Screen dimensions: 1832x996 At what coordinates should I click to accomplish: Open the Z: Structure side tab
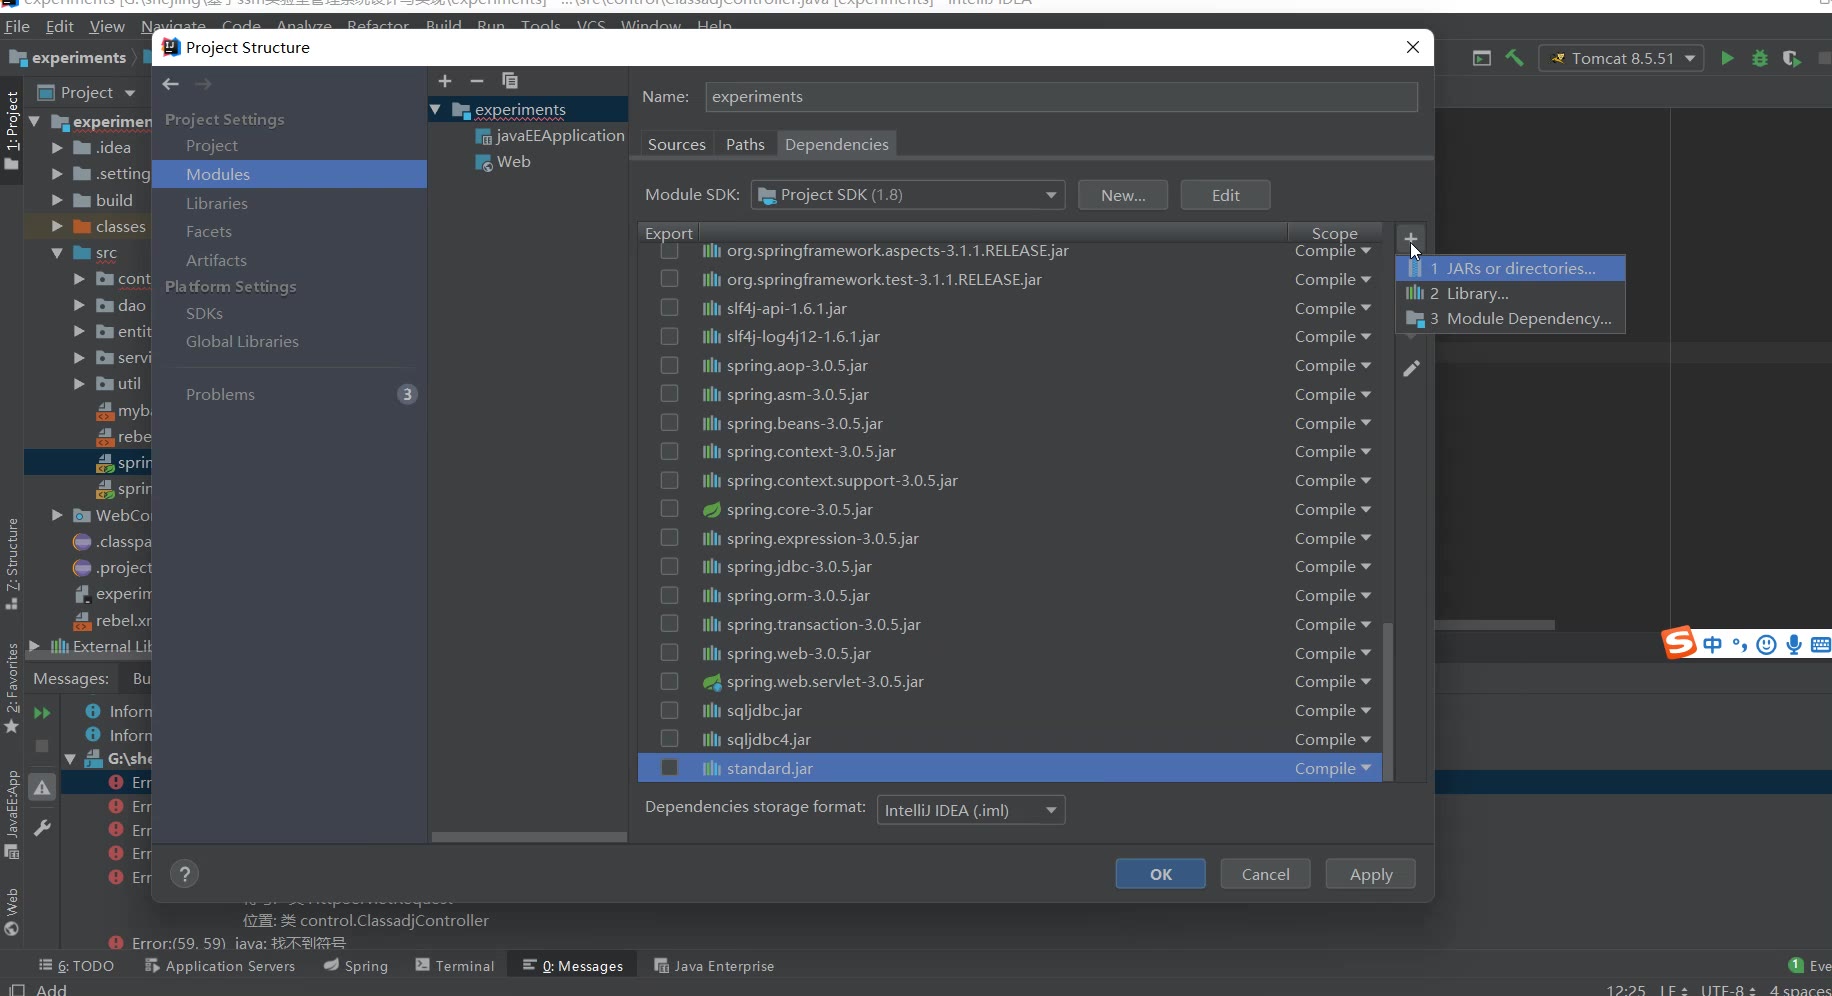tap(12, 563)
